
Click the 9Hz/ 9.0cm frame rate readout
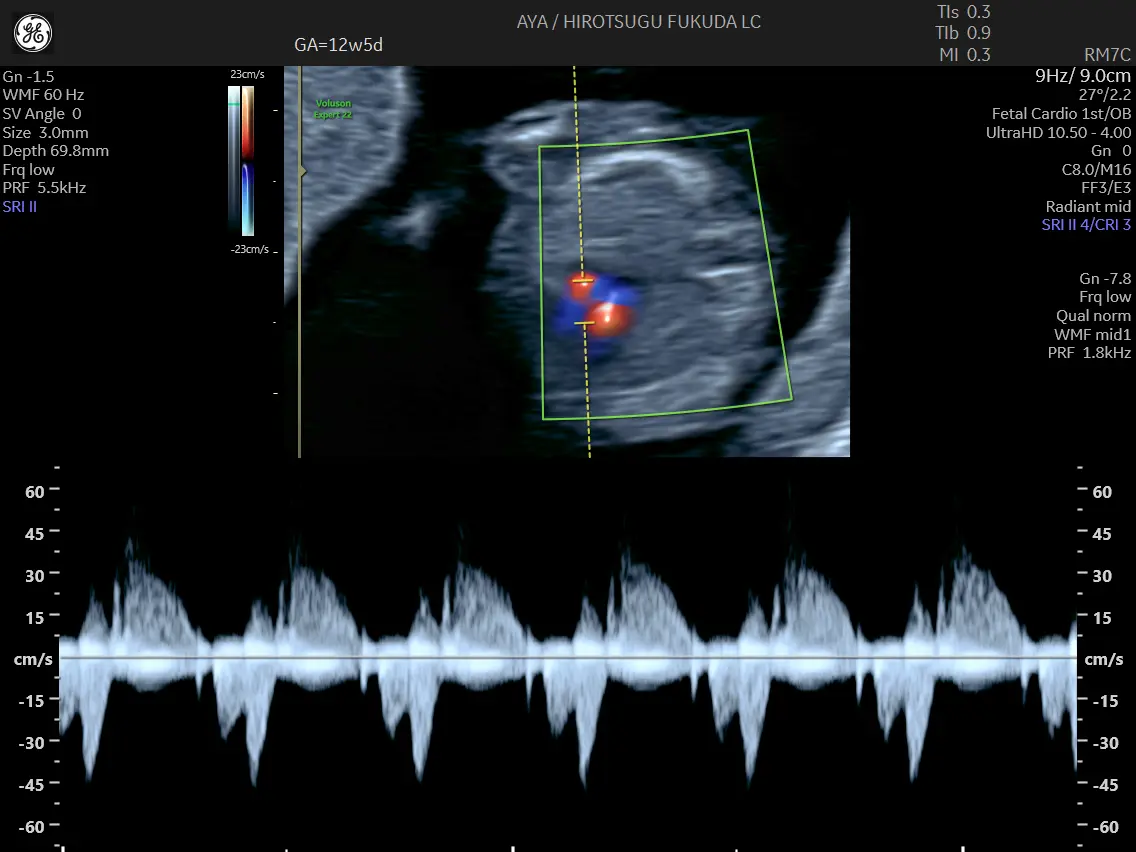[1082, 75]
